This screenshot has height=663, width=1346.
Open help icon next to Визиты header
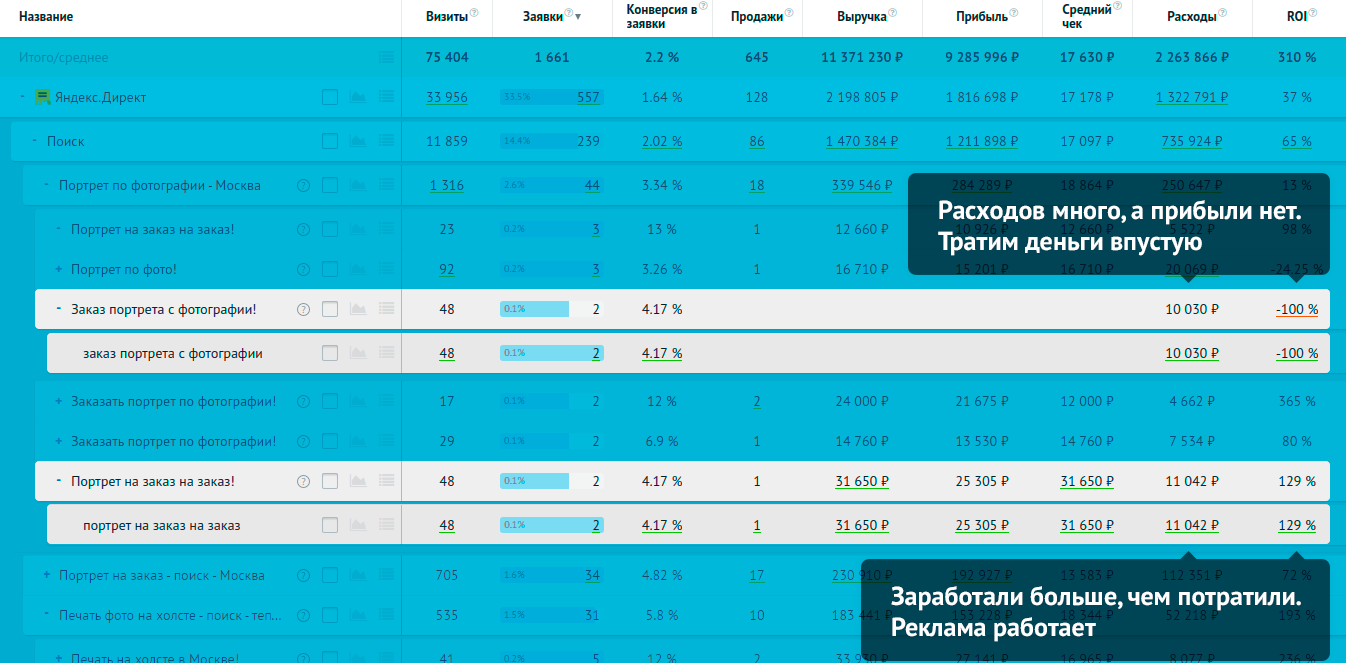coord(474,13)
